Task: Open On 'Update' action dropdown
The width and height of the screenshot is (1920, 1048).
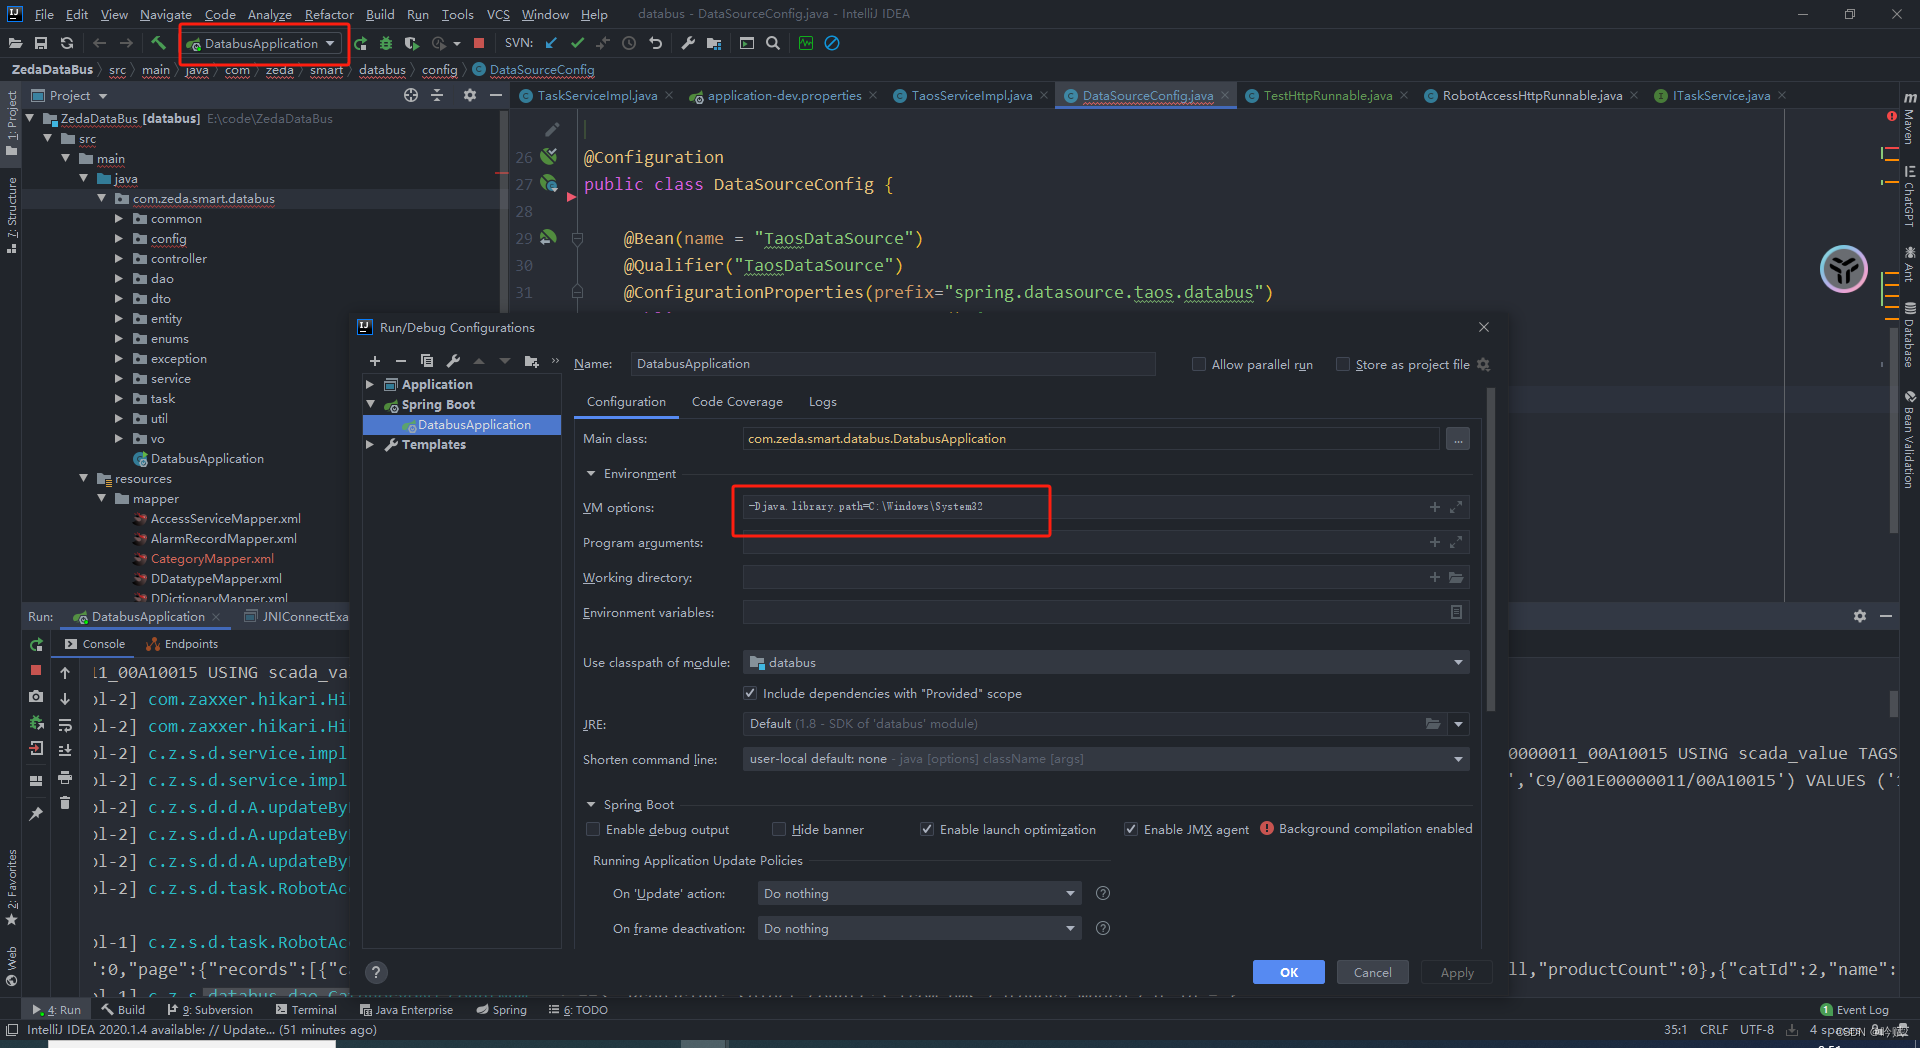Action: (x=918, y=893)
